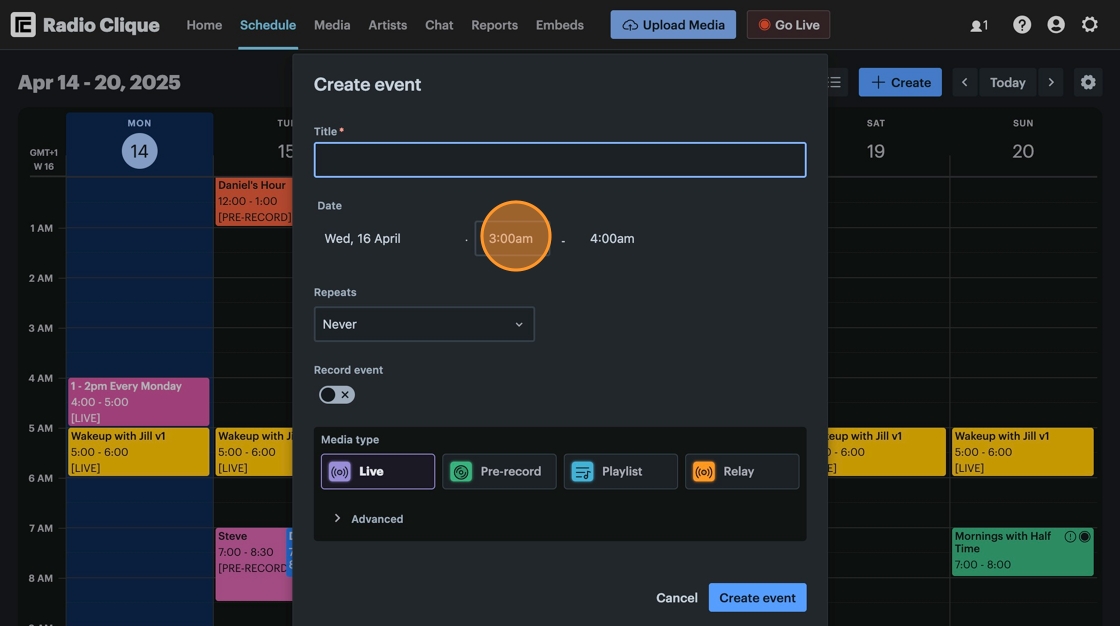The width and height of the screenshot is (1120, 626).
Task: Click the Go Live button
Action: point(789,25)
